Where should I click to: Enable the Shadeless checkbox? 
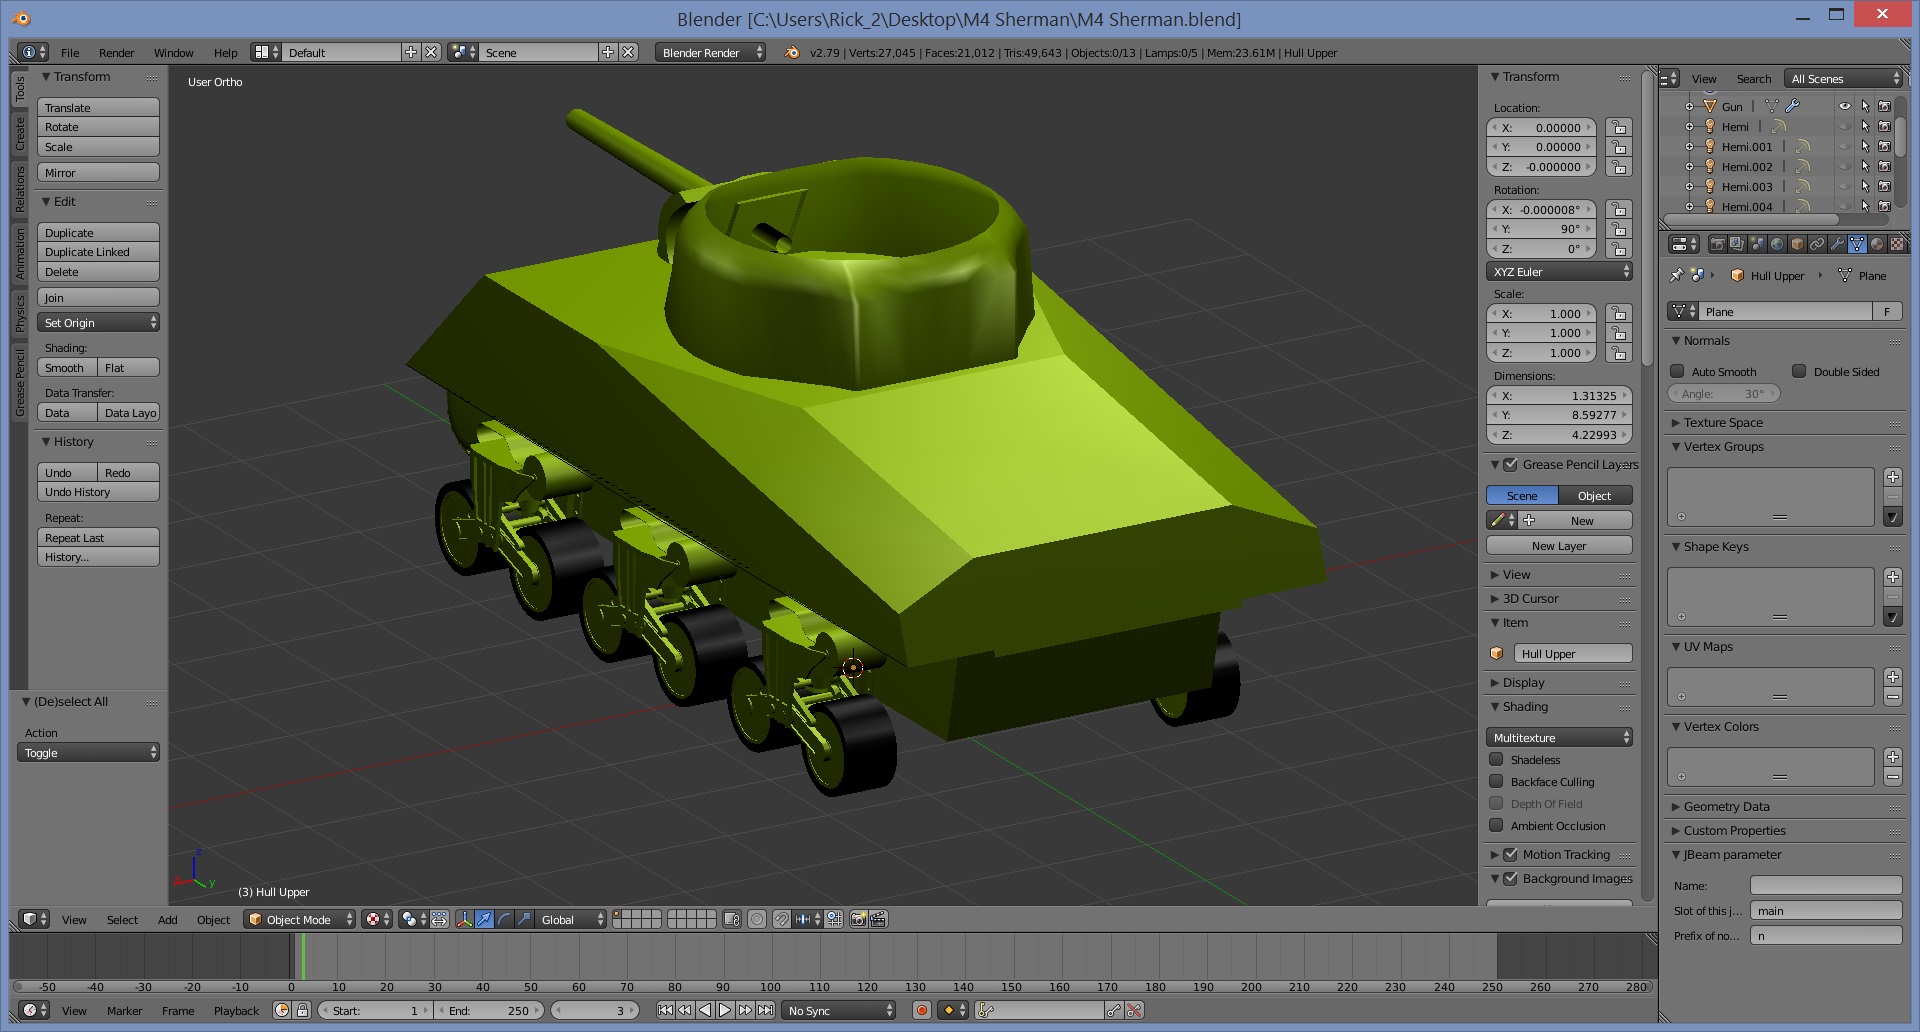1496,759
